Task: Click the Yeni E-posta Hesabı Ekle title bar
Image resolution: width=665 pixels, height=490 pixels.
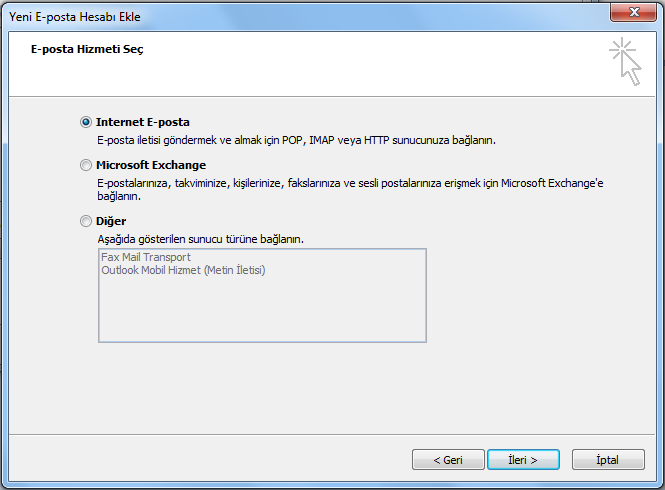Action: pos(297,16)
